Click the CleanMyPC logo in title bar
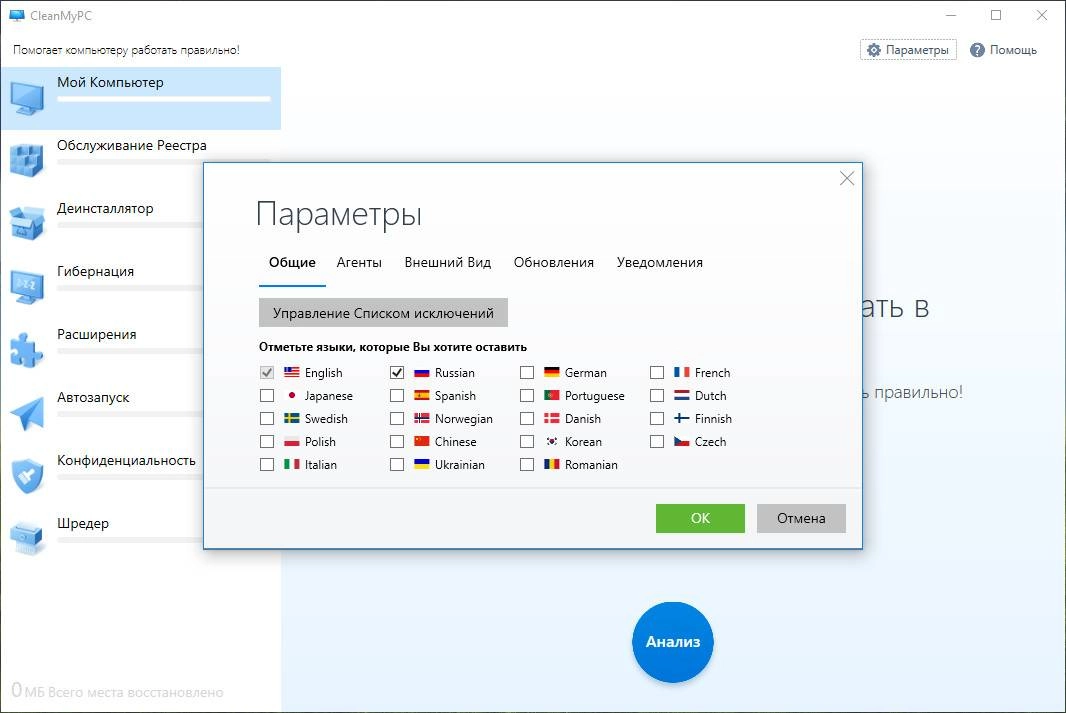1066x713 pixels. (x=17, y=15)
